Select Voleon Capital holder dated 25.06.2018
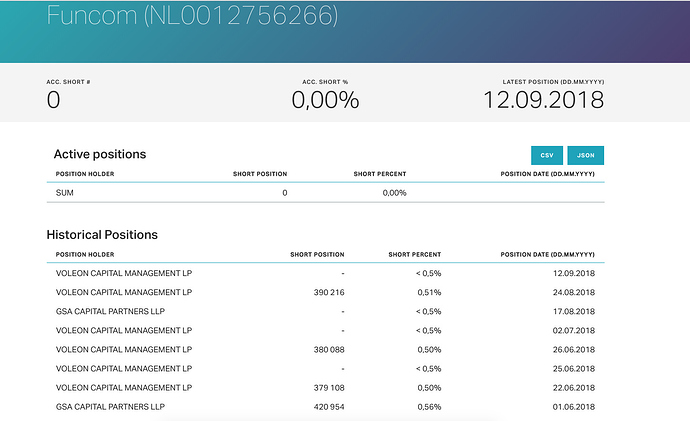Viewport: 690px width, 421px height. coord(124,369)
